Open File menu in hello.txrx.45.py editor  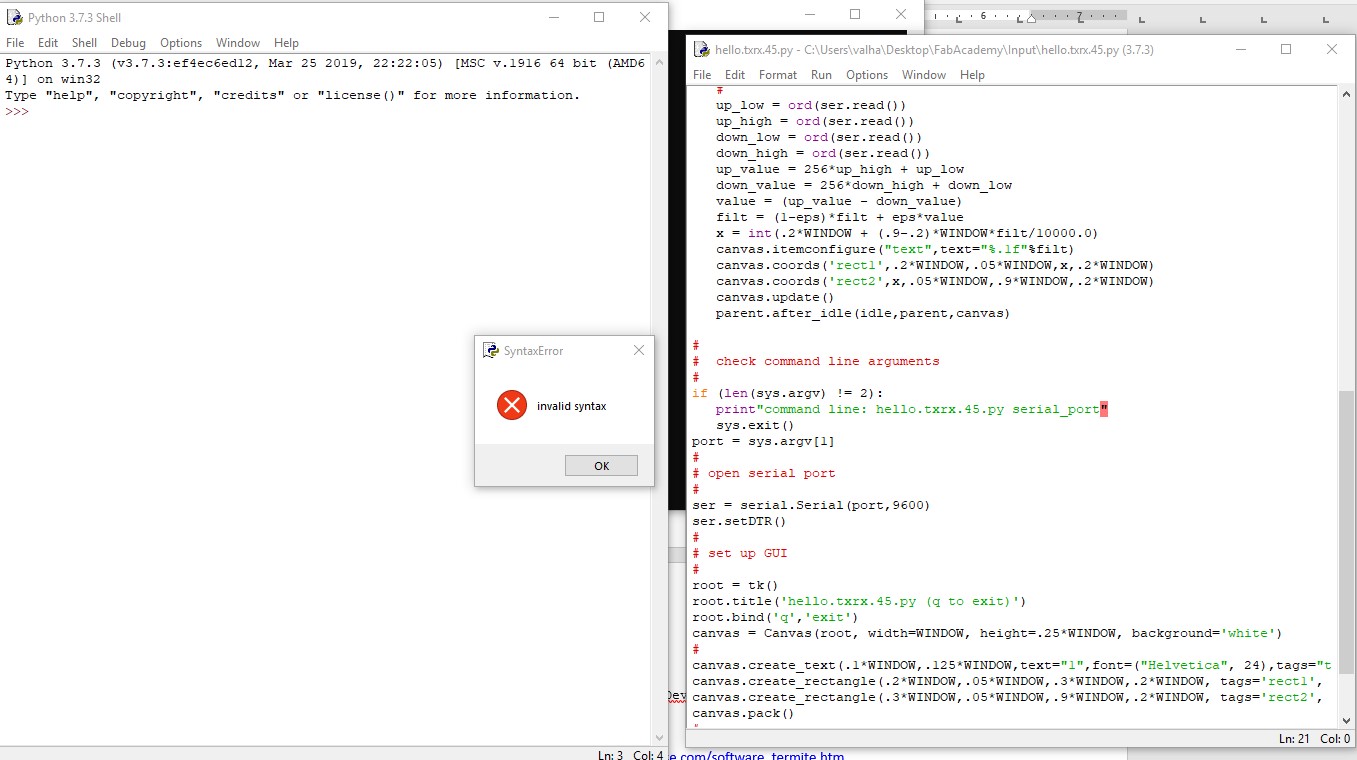coord(702,75)
